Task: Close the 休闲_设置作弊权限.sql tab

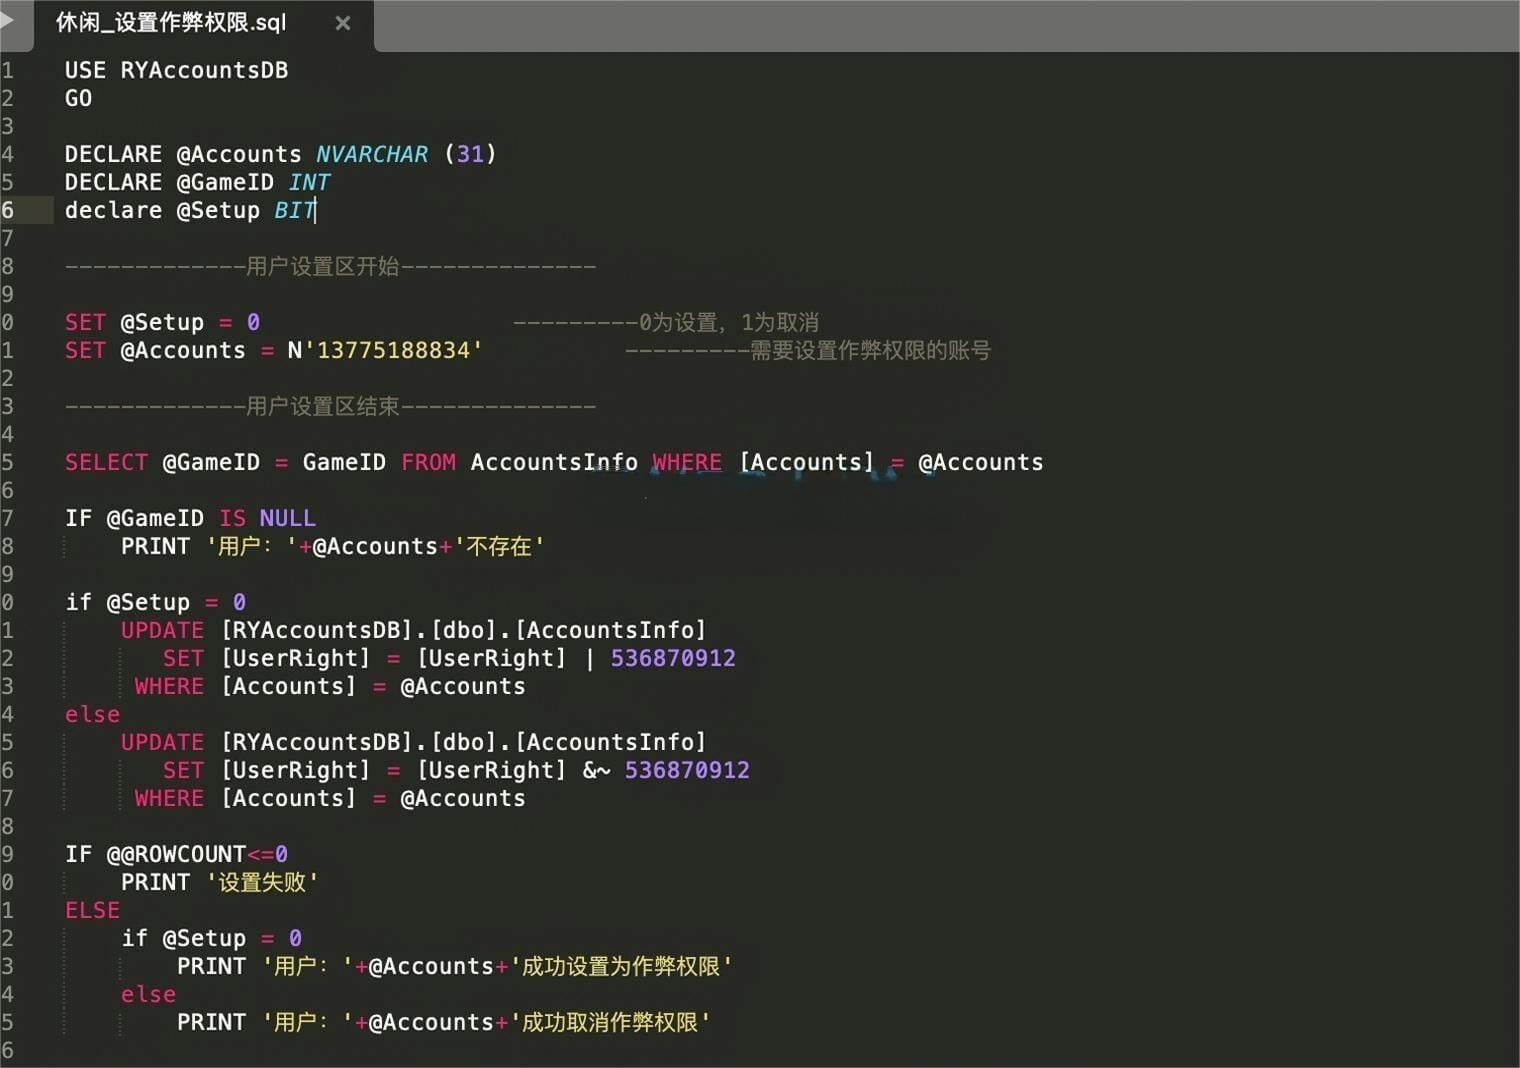Action: (x=343, y=23)
